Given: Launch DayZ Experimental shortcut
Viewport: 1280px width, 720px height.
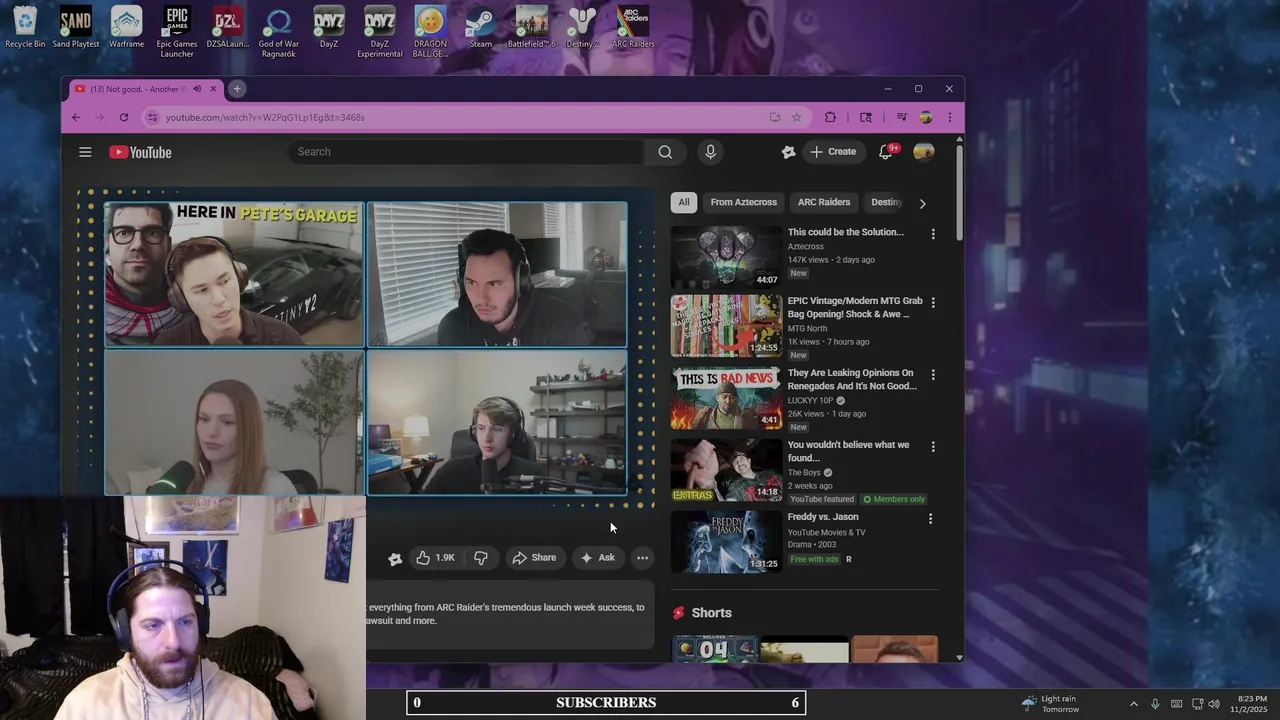Looking at the screenshot, I should point(380,32).
